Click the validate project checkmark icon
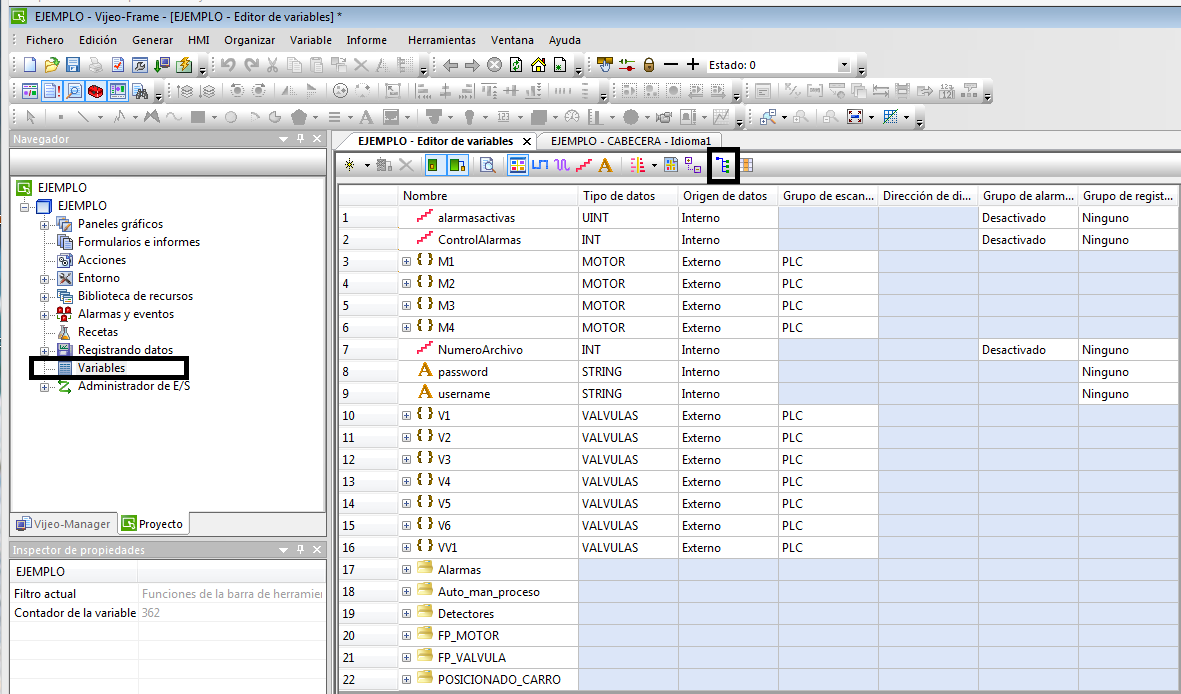This screenshot has height=694, width=1181. click(x=117, y=66)
